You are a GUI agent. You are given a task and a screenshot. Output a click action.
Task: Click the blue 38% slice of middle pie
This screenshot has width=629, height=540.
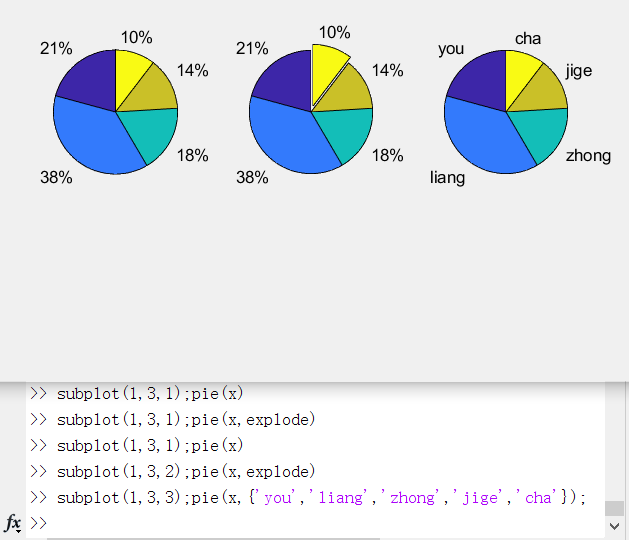(290, 138)
